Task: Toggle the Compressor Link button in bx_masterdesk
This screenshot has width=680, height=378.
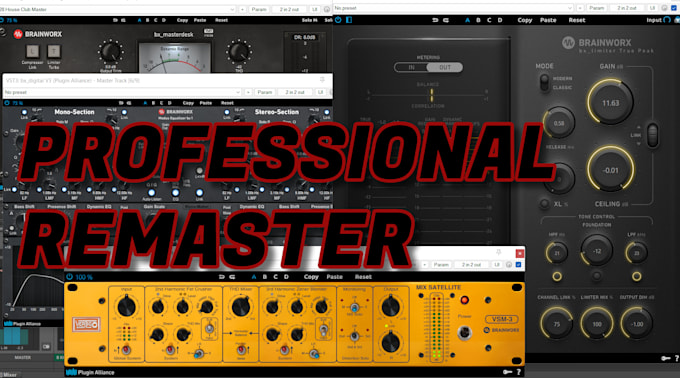Action: click(x=33, y=52)
